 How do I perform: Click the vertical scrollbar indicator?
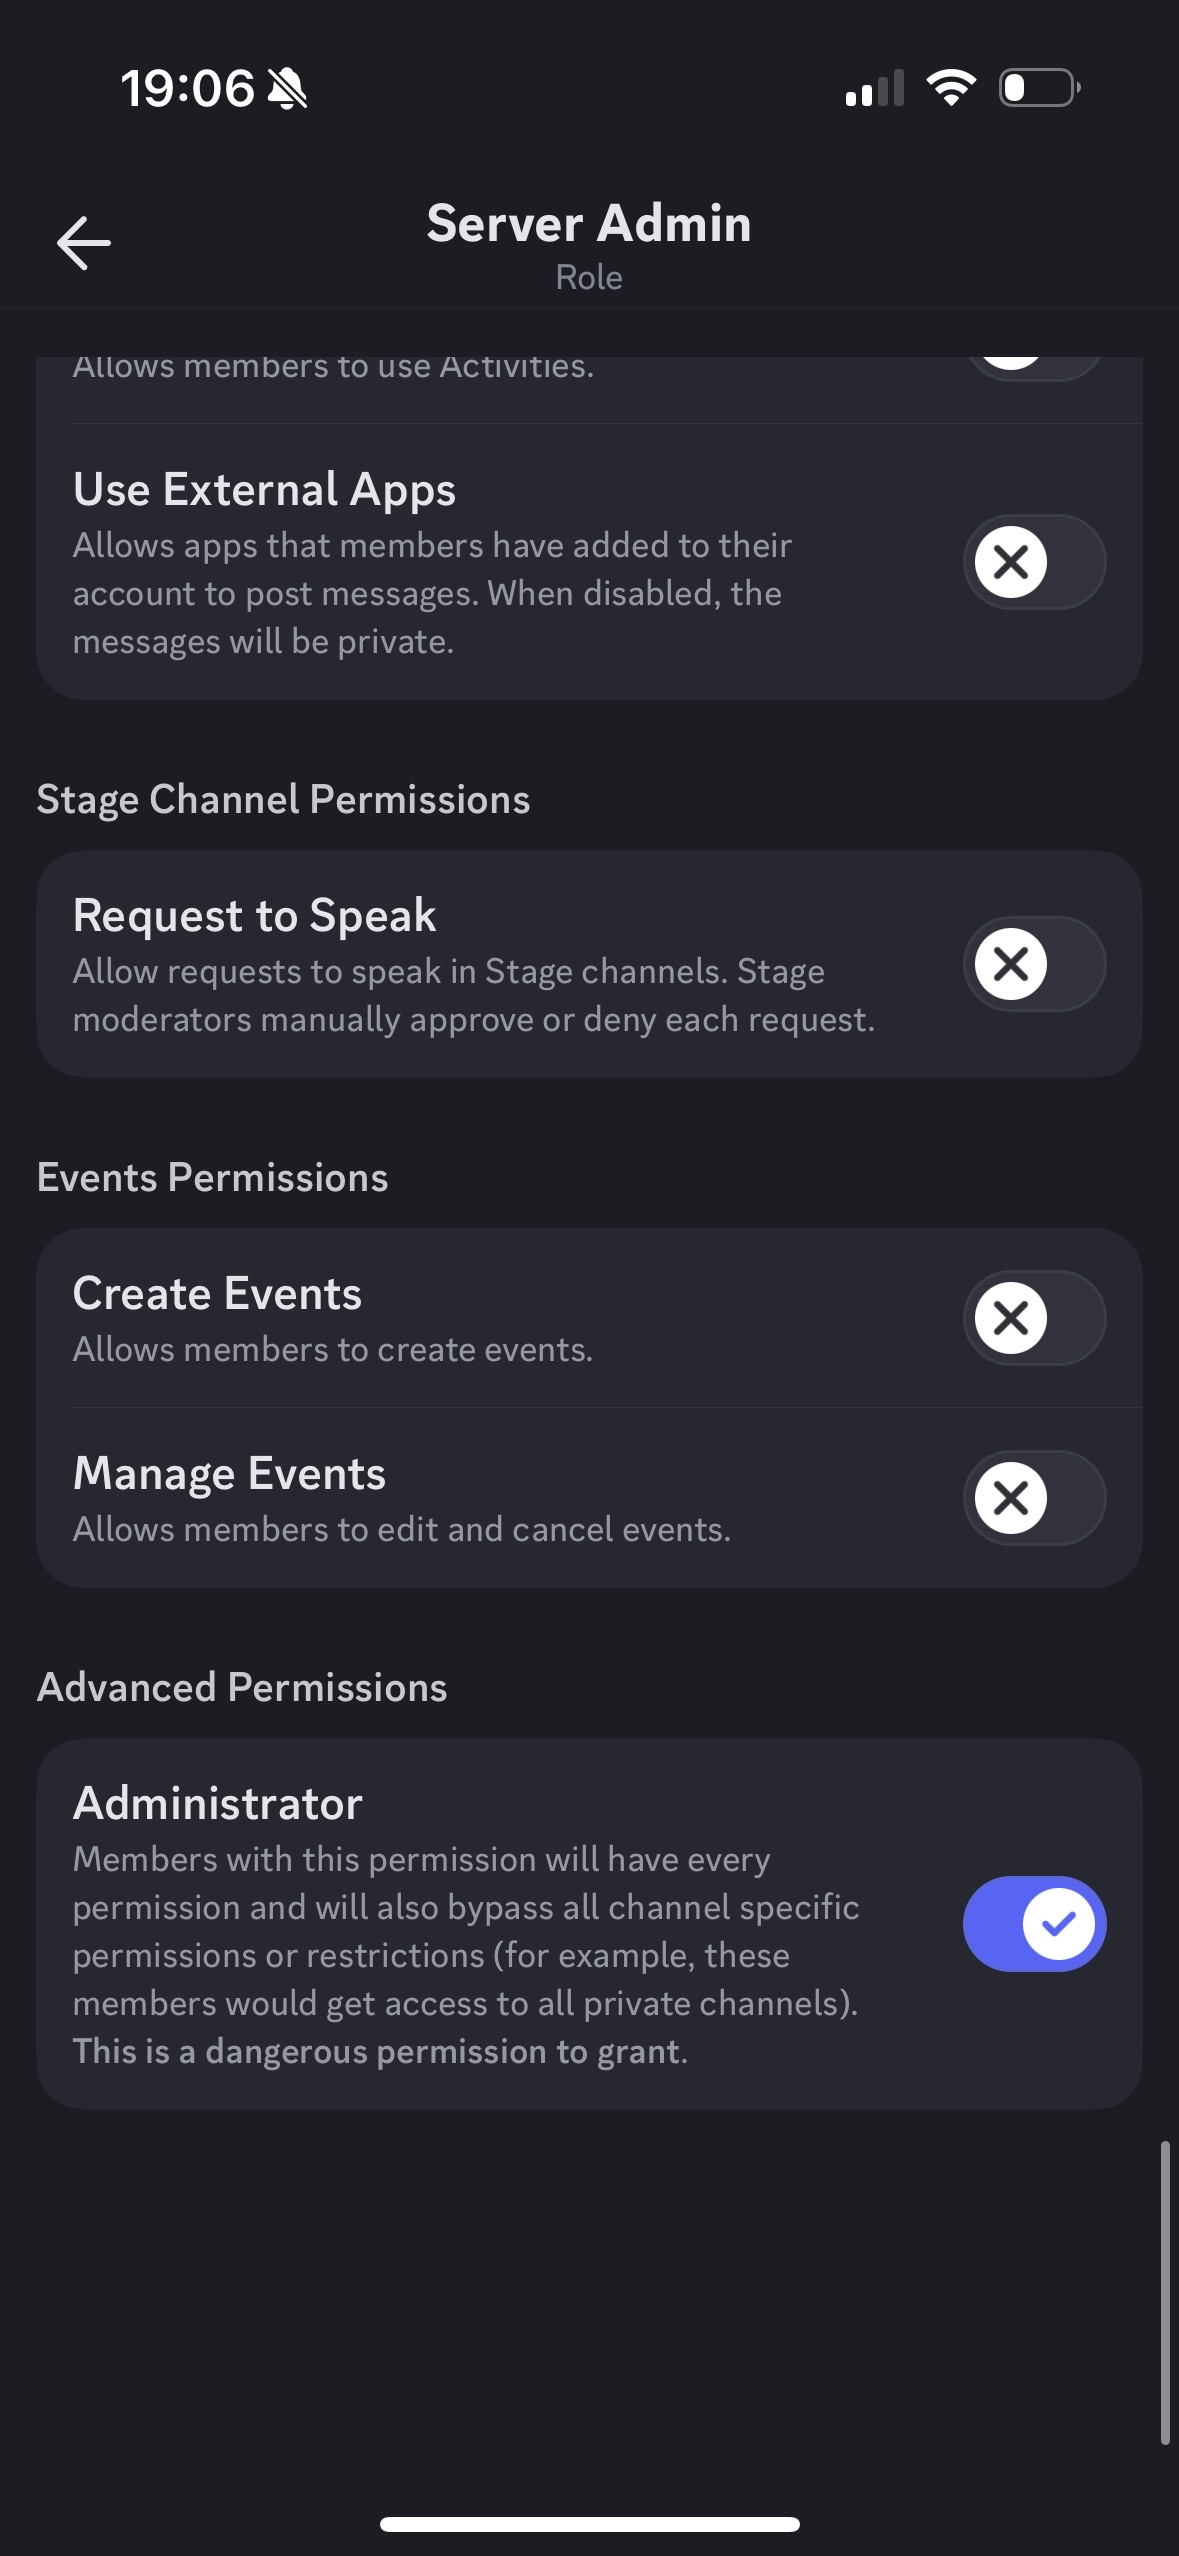click(x=1164, y=2292)
